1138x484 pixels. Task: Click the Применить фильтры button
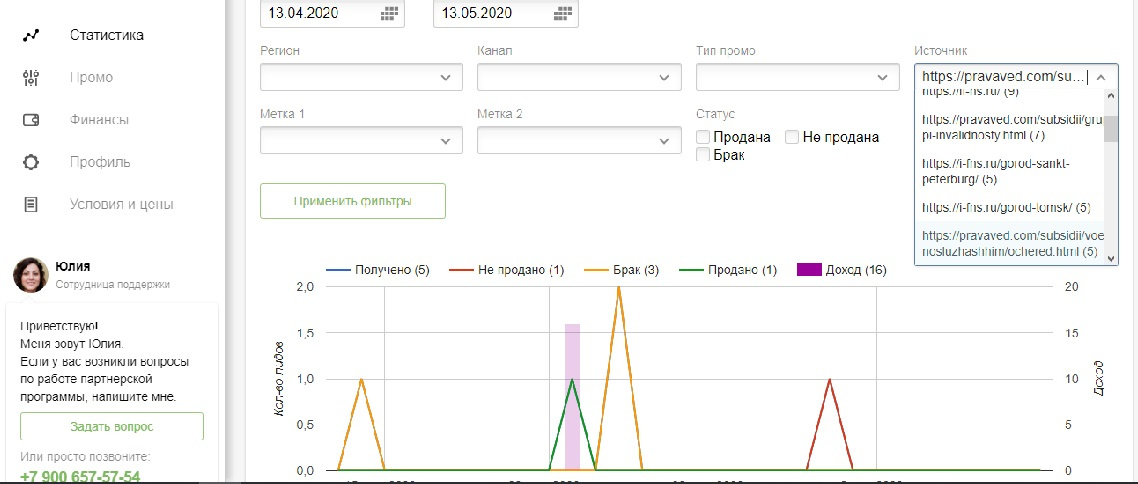(x=353, y=201)
